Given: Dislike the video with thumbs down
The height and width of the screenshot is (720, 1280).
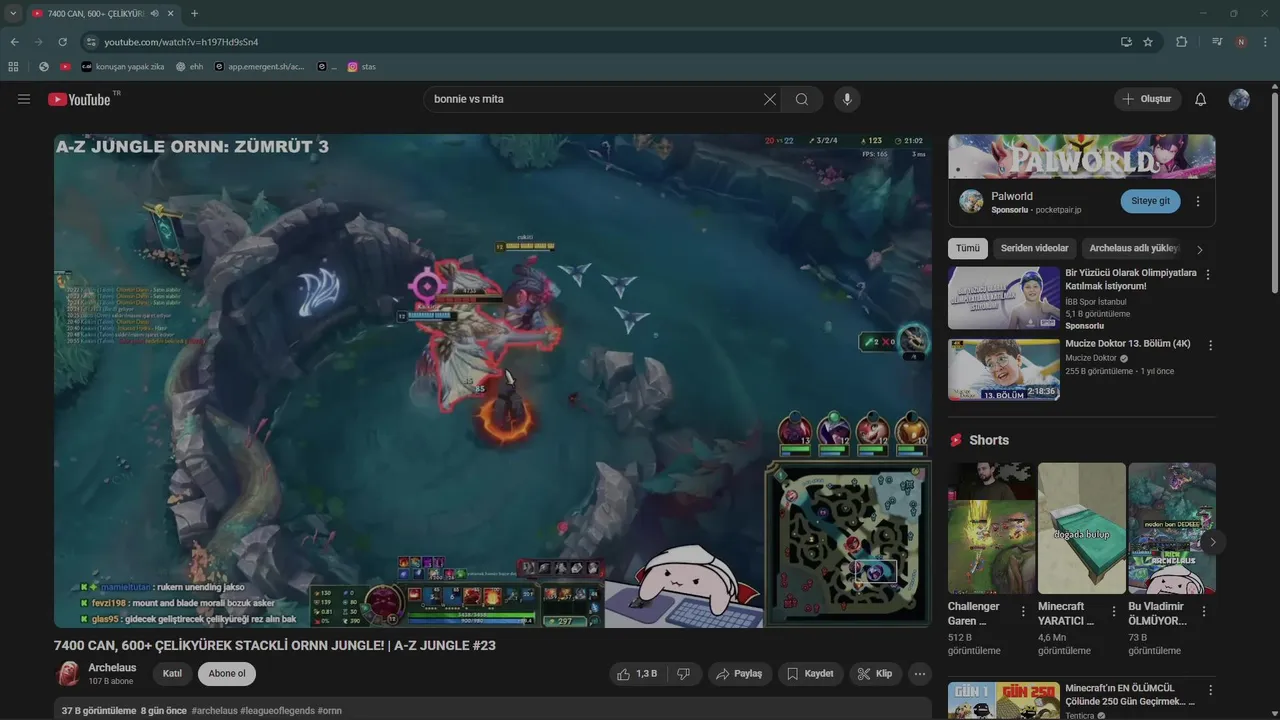Looking at the screenshot, I should pos(684,674).
